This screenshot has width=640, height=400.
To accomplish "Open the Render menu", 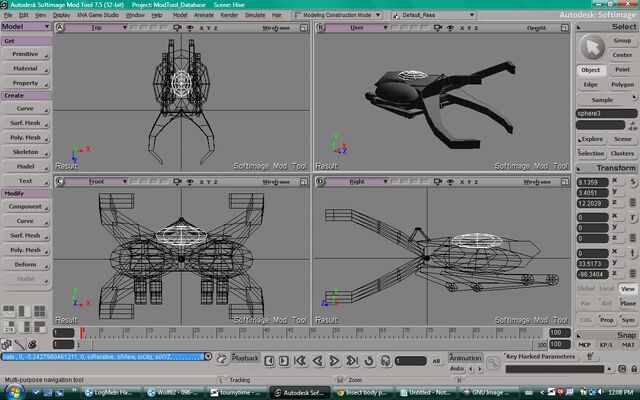I will point(229,15).
